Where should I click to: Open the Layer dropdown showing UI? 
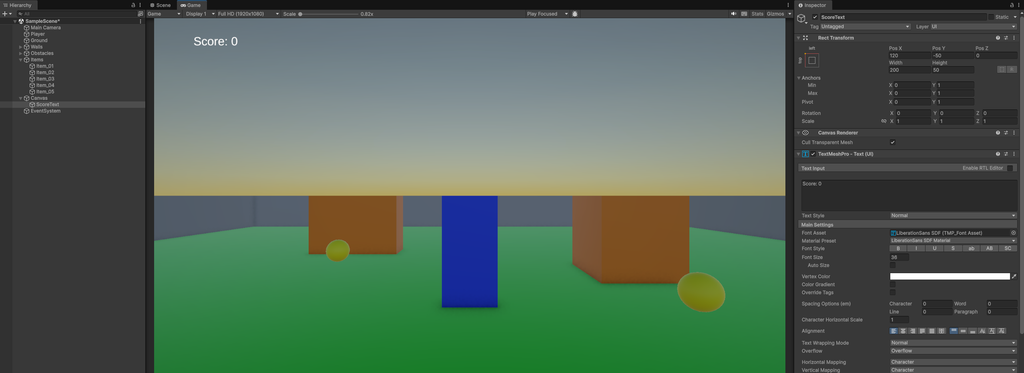point(974,27)
